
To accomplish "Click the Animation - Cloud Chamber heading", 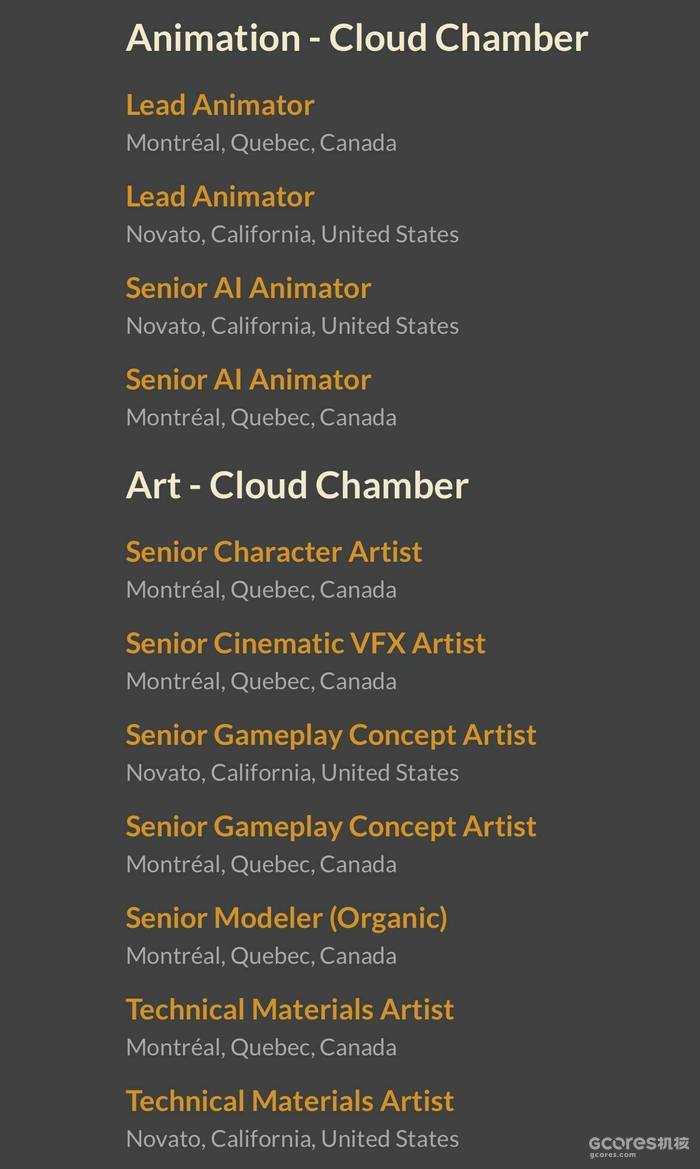I will coord(357,38).
